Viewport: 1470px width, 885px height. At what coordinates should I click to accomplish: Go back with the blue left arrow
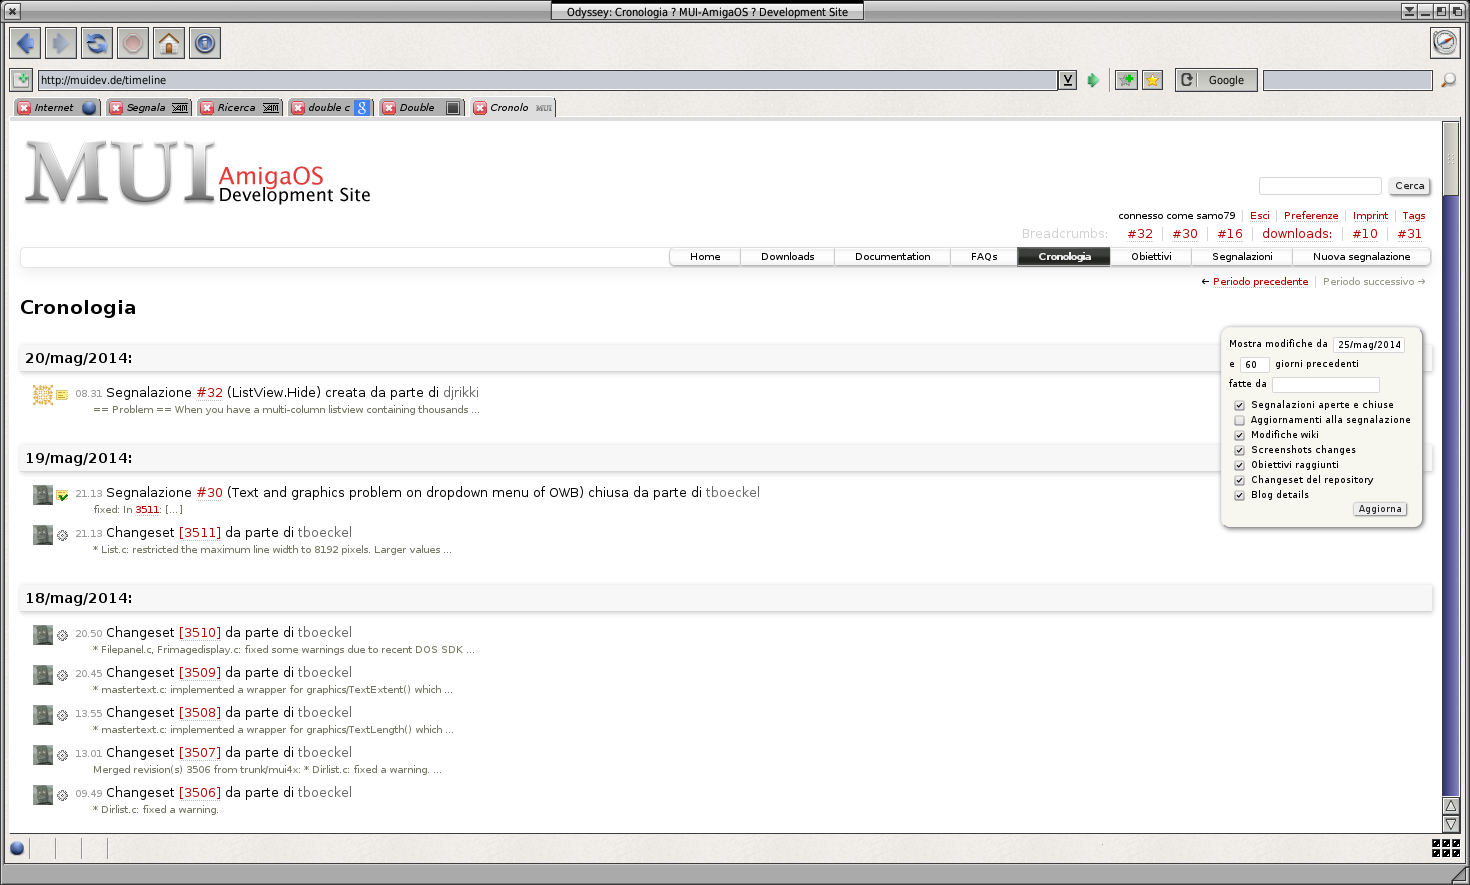tap(25, 43)
